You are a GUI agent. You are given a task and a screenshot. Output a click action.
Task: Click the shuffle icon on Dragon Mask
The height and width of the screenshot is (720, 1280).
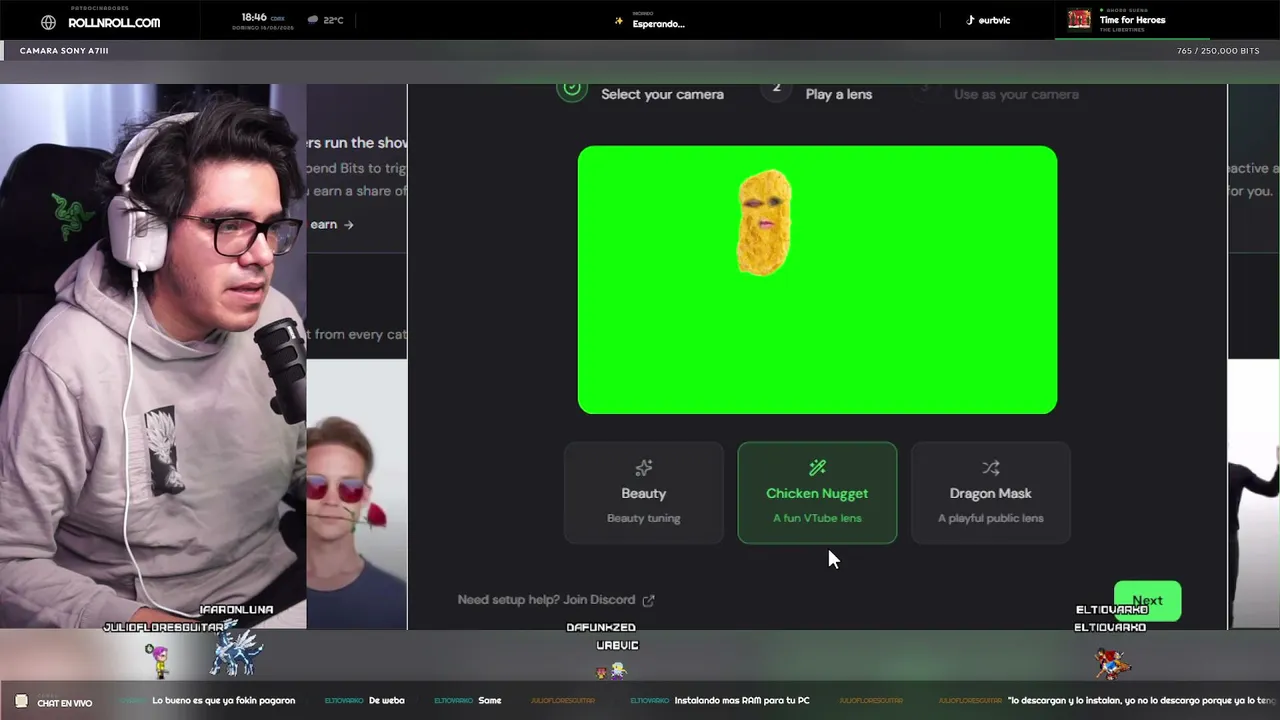pos(990,467)
